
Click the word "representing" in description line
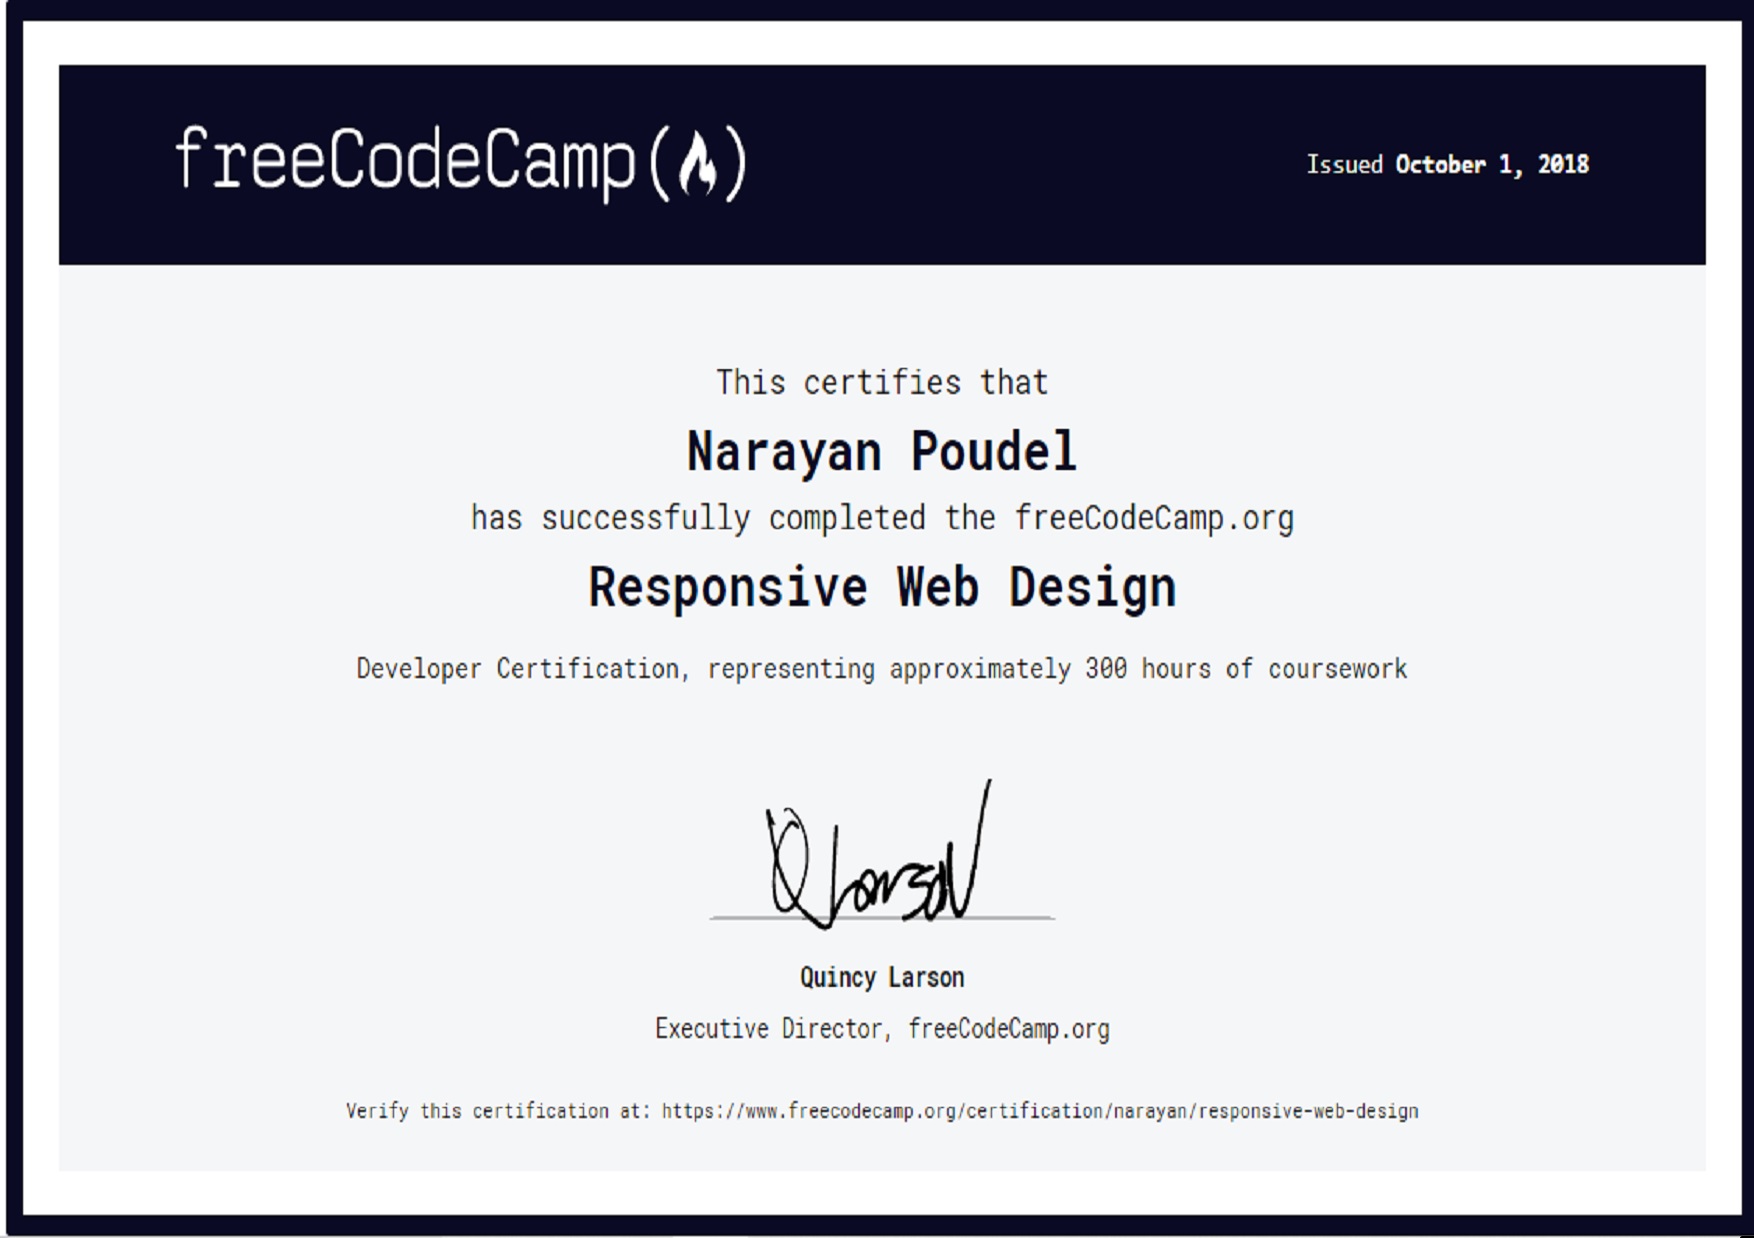790,669
